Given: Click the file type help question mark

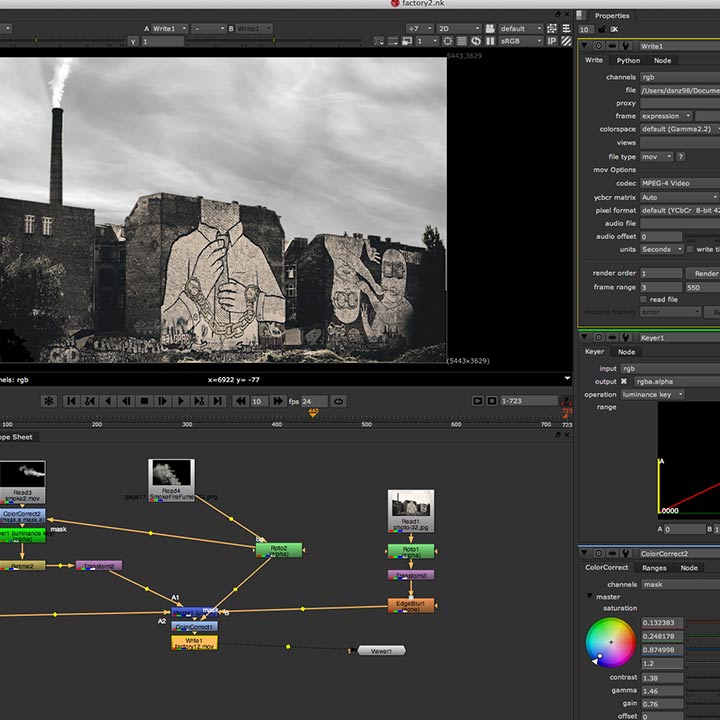Looking at the screenshot, I should click(x=681, y=157).
